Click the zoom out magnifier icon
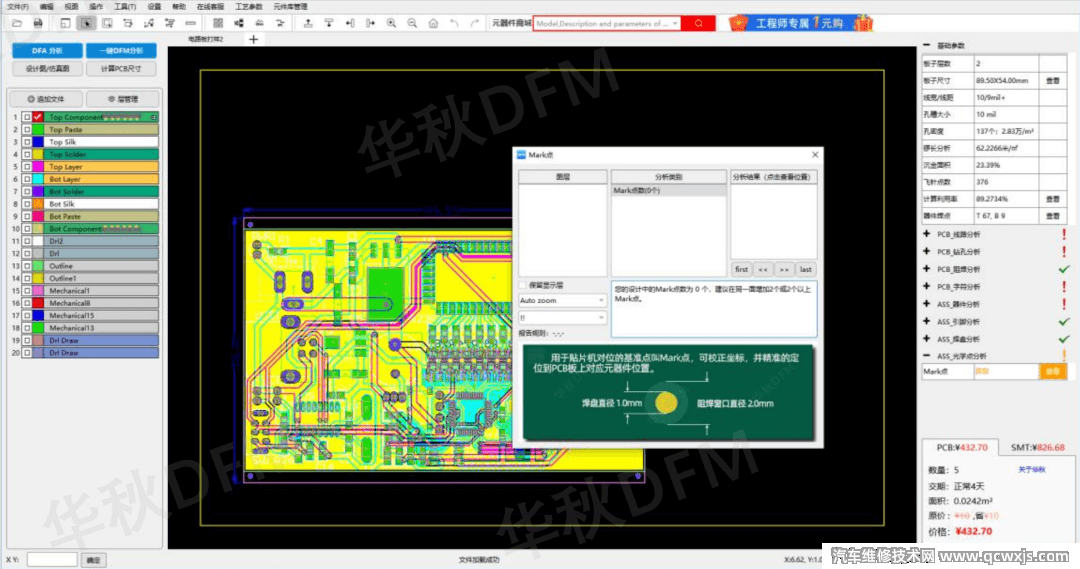Screen dimensions: 1080x569 (412, 23)
